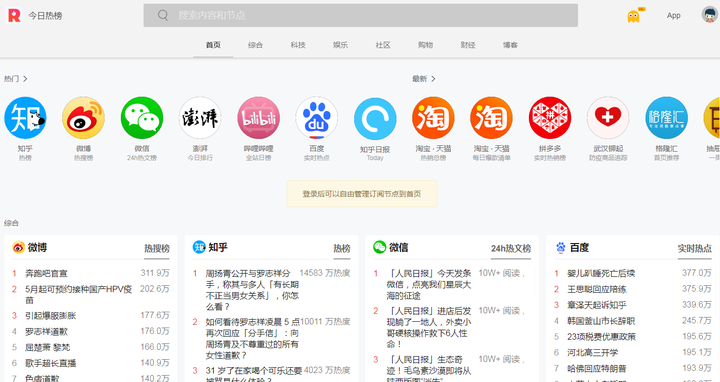Screen dimensions: 720x382
Task: Click the 知乎 card title text
Action: (x=218, y=247)
